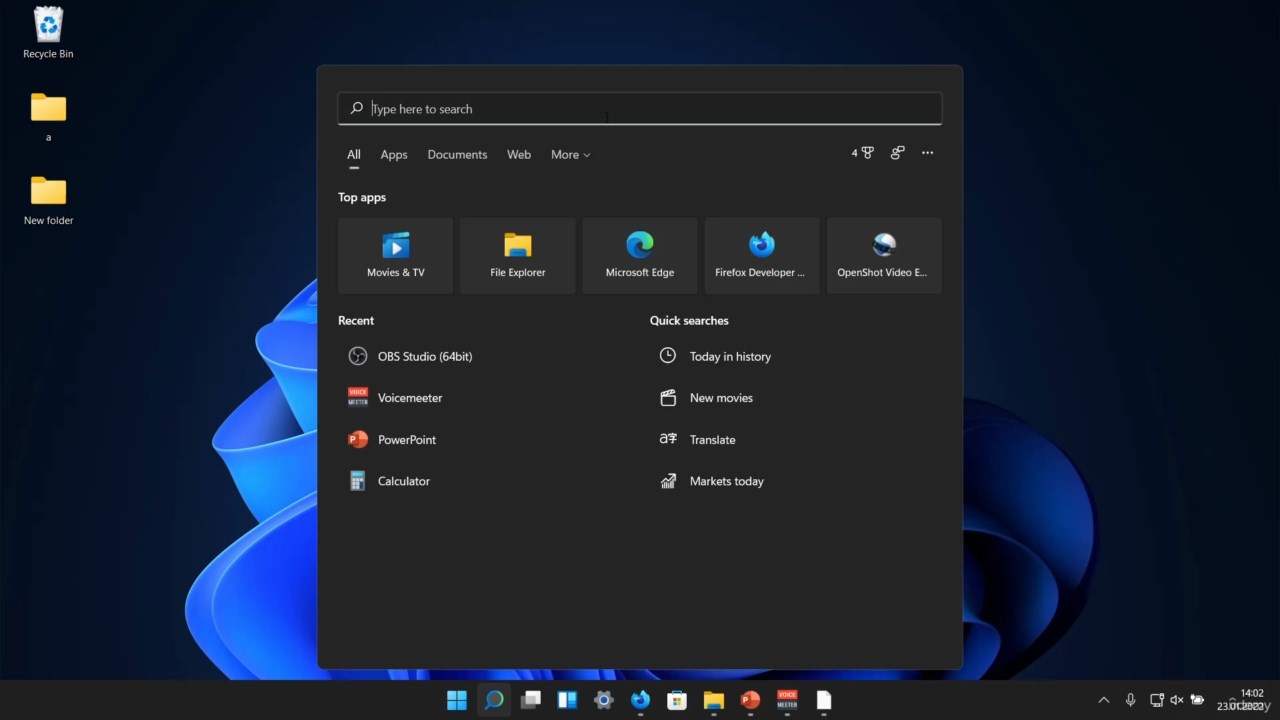Open Voicemeeter from Recent list
Screen dimensions: 1280x720
point(409,398)
